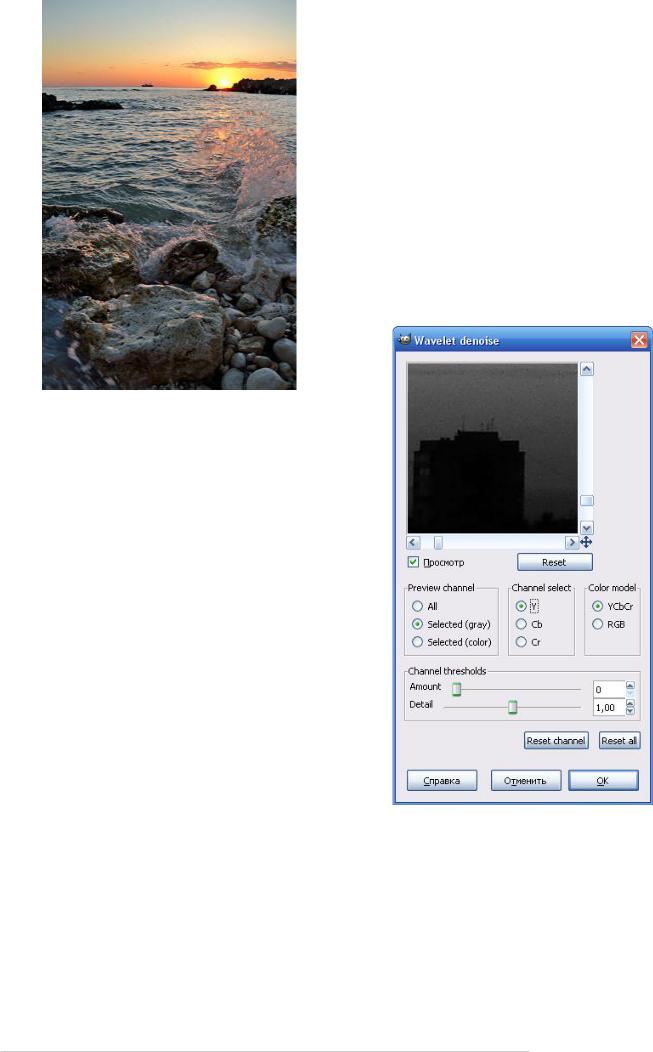Screen dimensions: 653x1052
Task: Click the Preview channel group label
Action: (441, 588)
